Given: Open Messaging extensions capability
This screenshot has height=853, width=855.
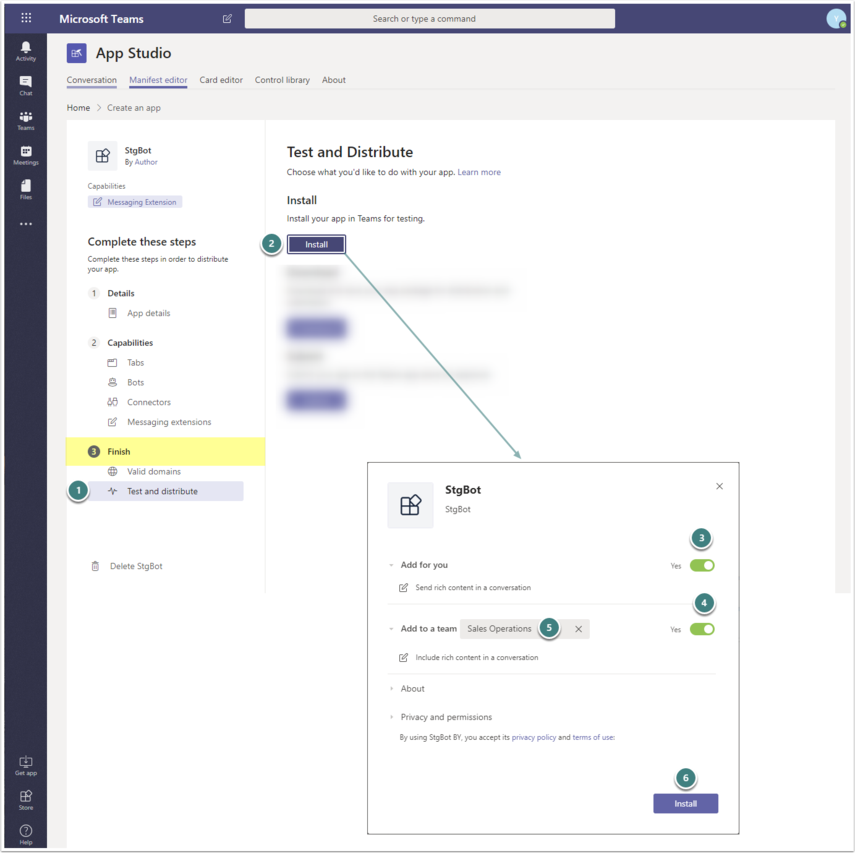Looking at the screenshot, I should pyautogui.click(x=169, y=422).
